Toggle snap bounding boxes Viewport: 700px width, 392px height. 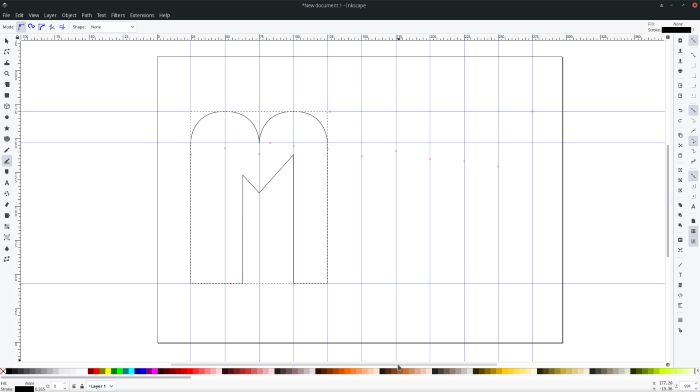pyautogui.click(x=693, y=54)
